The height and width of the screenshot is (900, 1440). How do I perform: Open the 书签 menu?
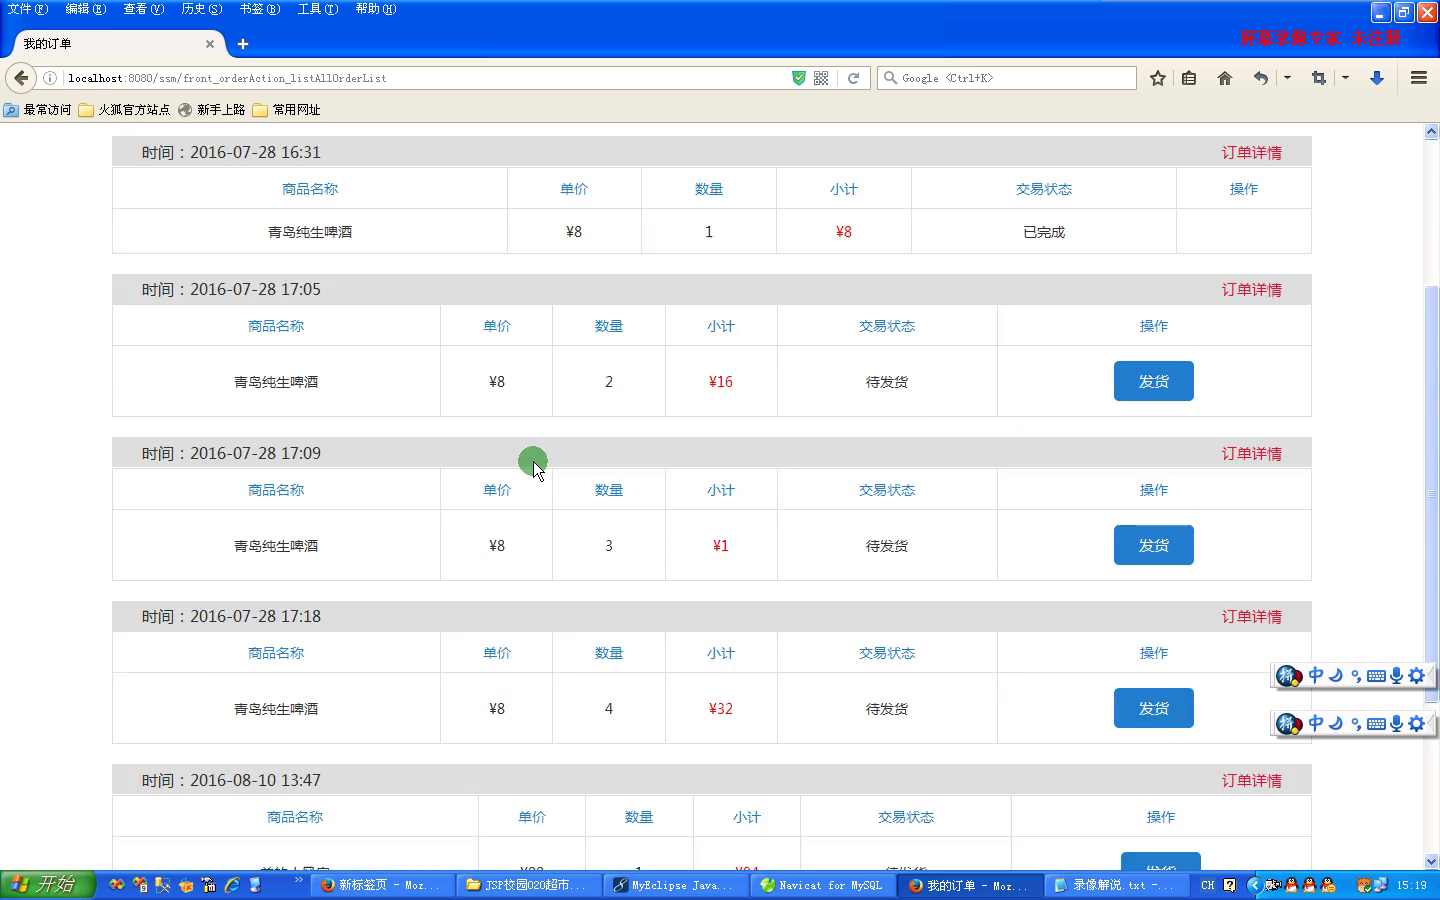coord(259,9)
